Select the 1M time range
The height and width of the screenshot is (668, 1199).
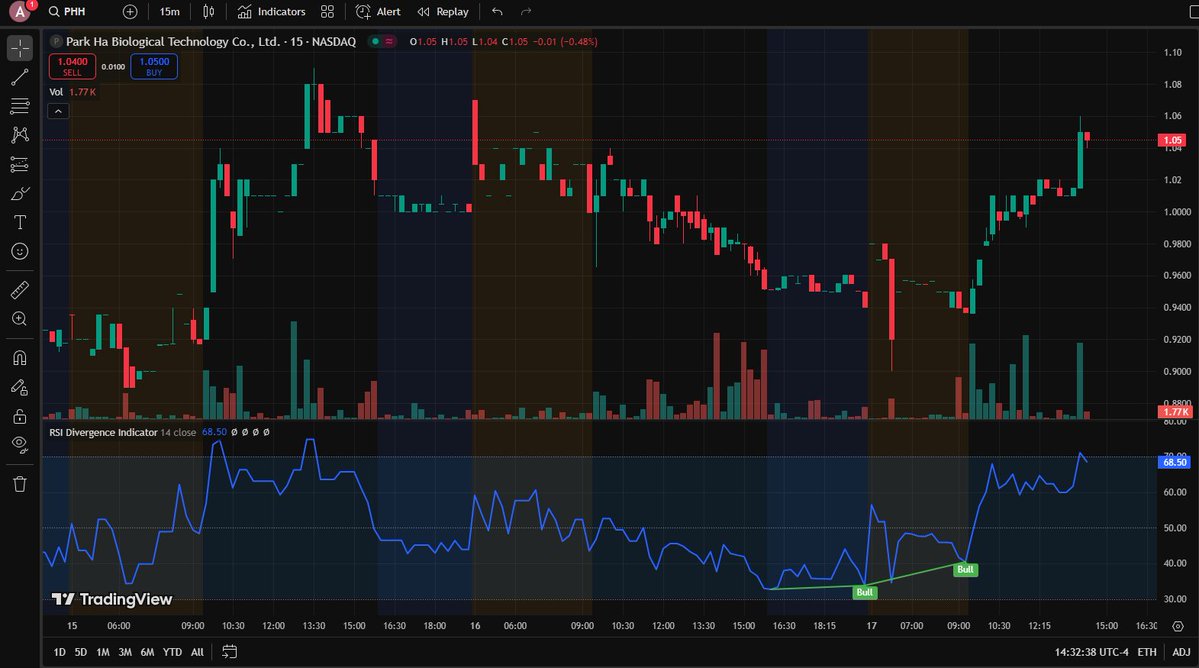(x=102, y=652)
